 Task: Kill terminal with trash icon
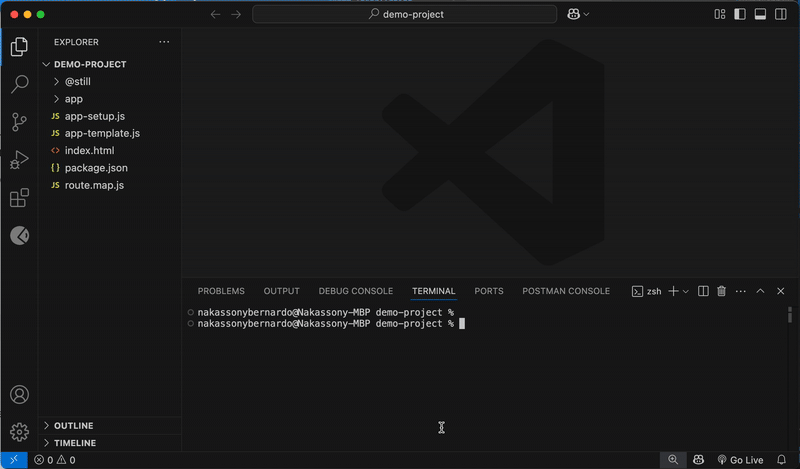click(x=721, y=291)
